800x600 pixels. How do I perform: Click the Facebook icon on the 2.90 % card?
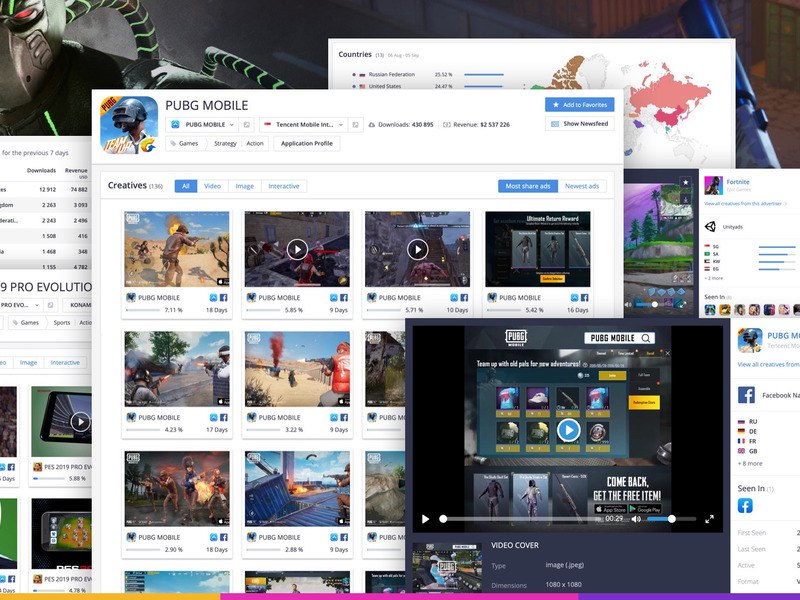point(223,537)
